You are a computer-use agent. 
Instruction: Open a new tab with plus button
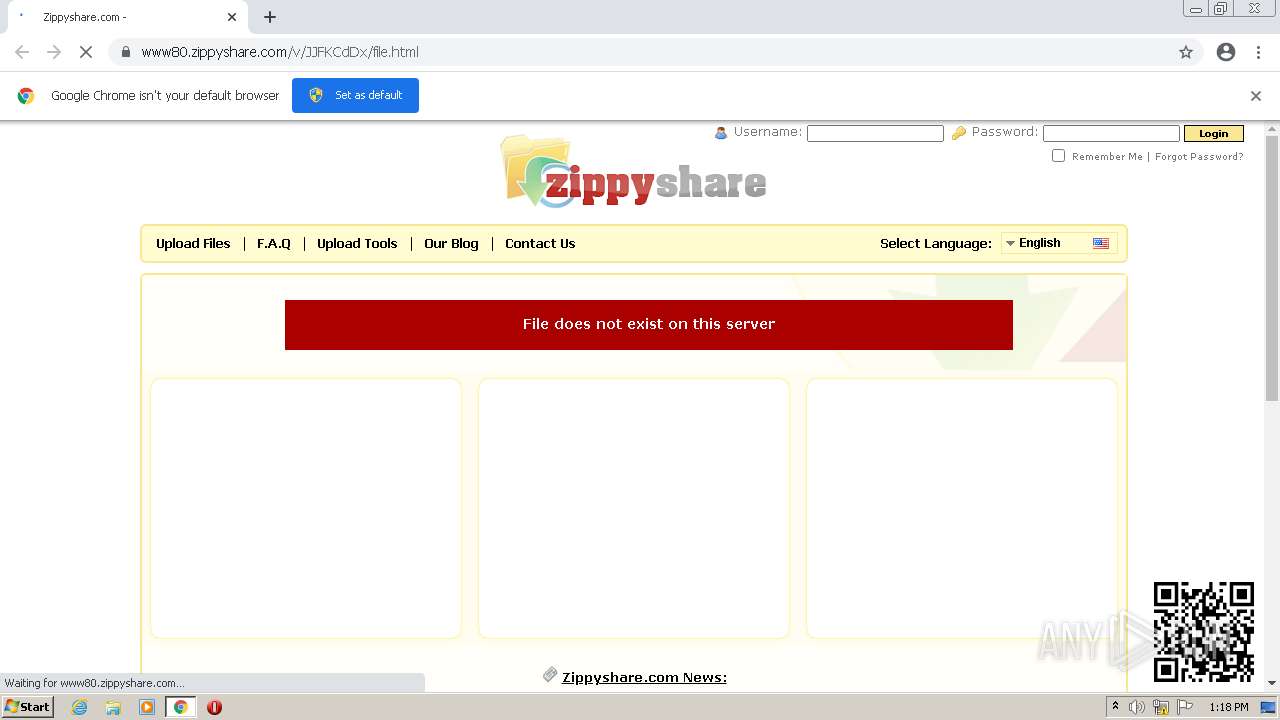click(270, 17)
